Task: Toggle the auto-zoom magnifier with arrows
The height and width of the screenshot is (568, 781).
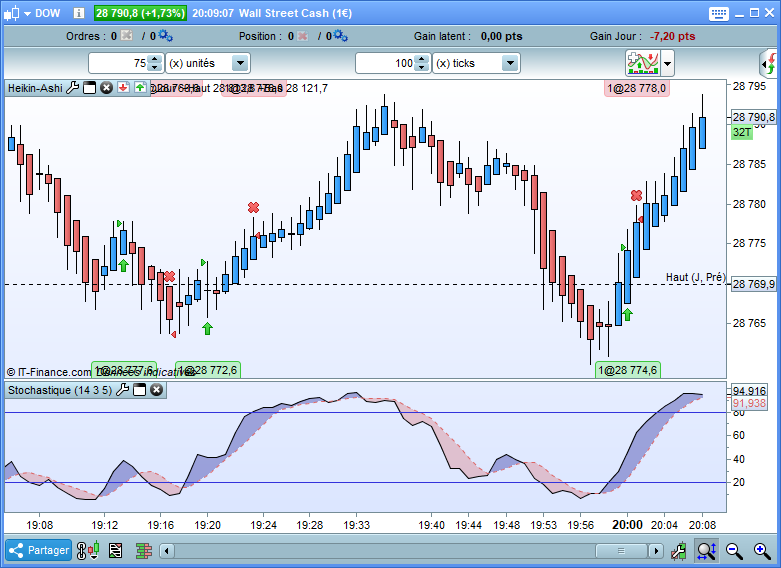Action: point(707,551)
